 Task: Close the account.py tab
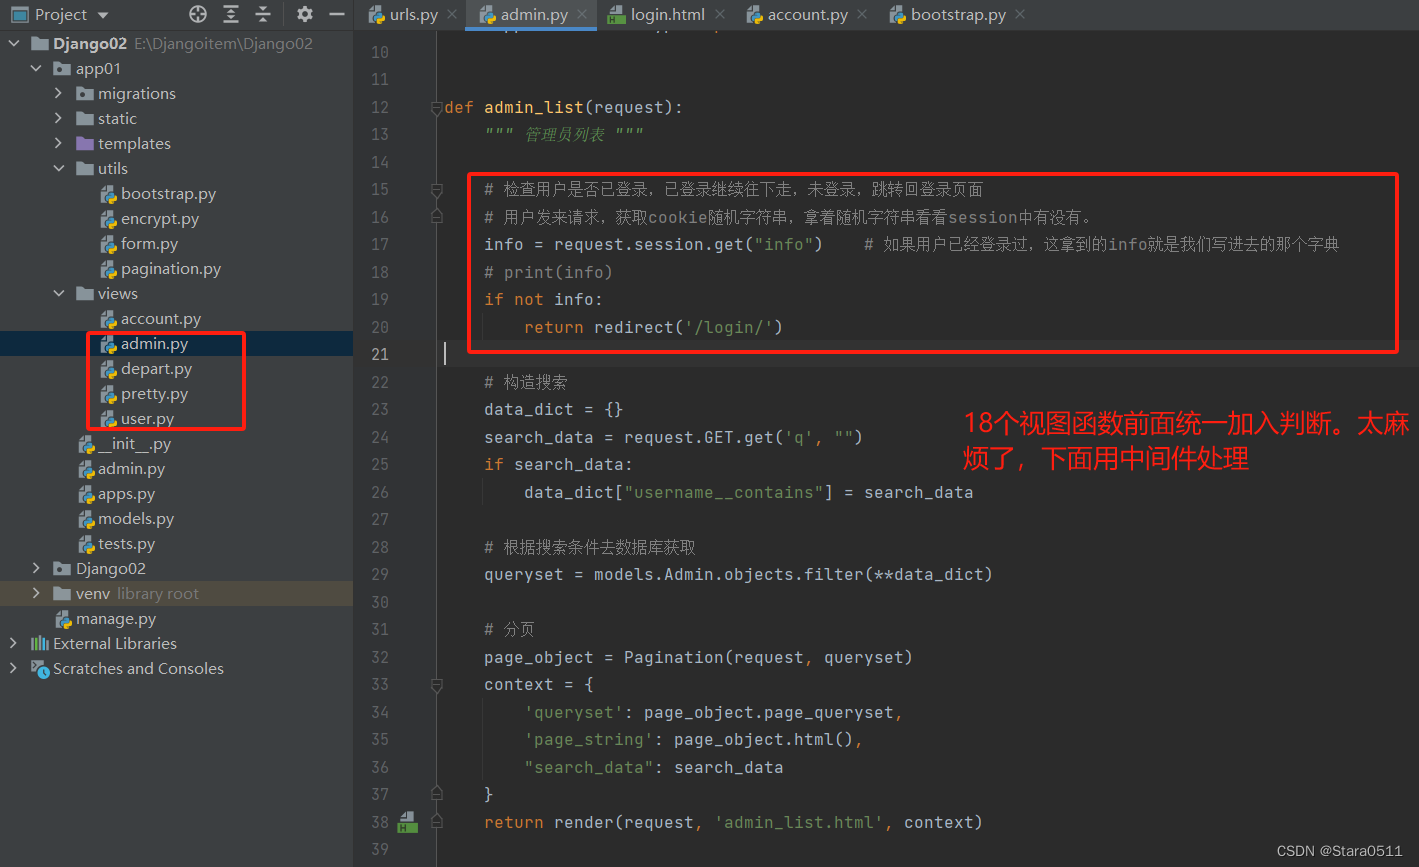point(862,15)
